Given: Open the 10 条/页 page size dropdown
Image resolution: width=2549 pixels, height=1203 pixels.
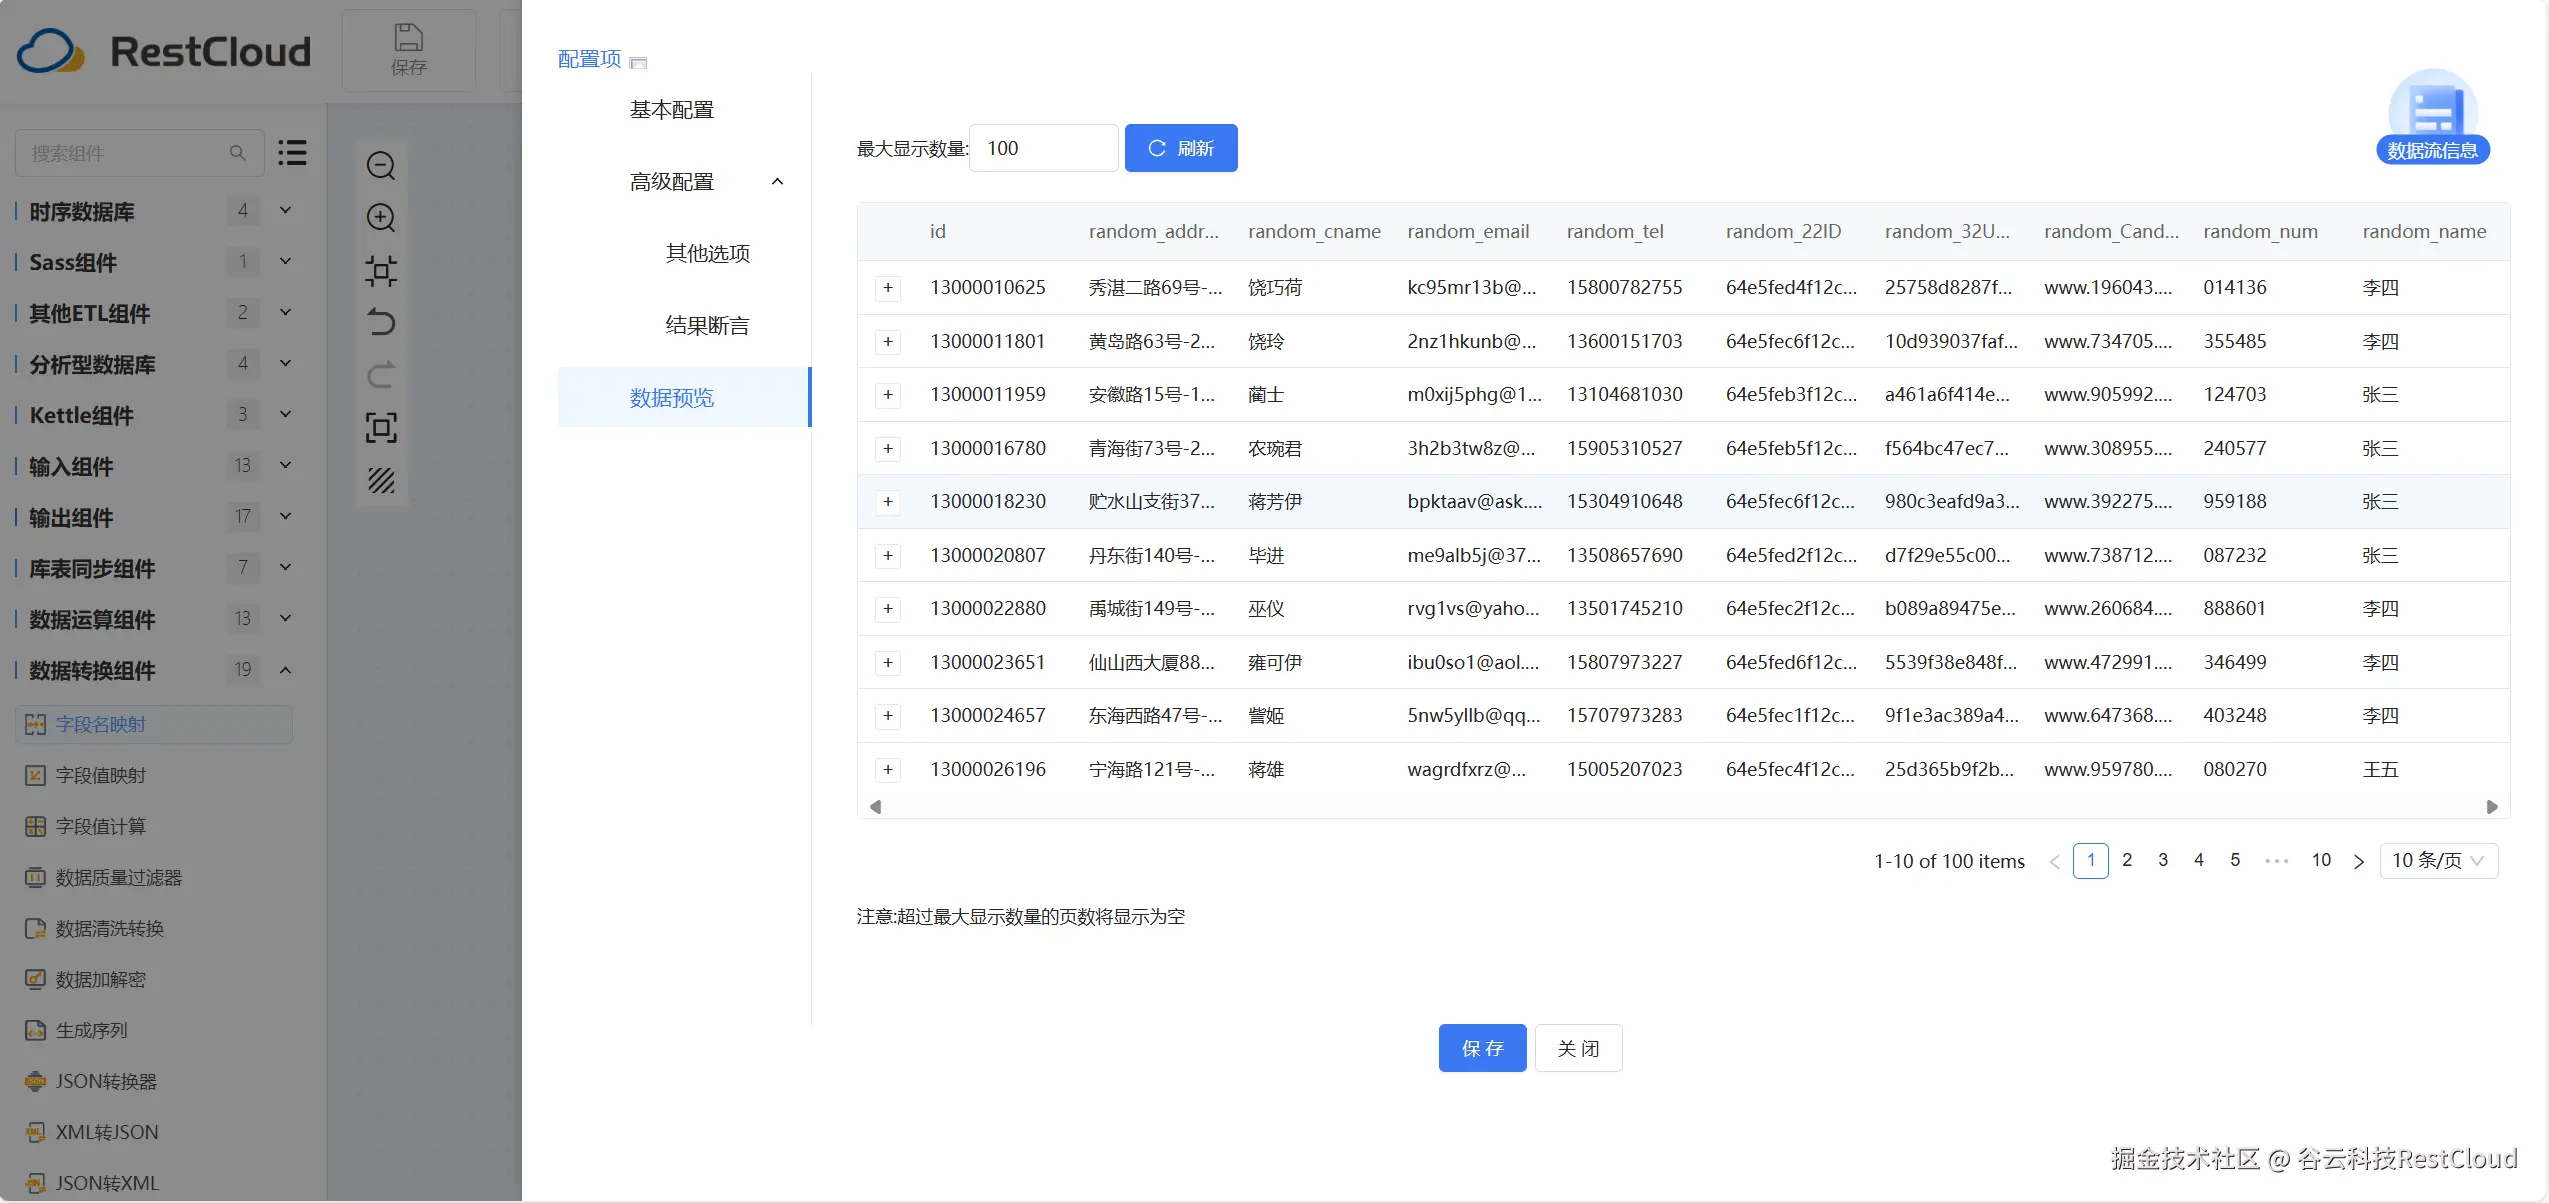Looking at the screenshot, I should 2438,861.
